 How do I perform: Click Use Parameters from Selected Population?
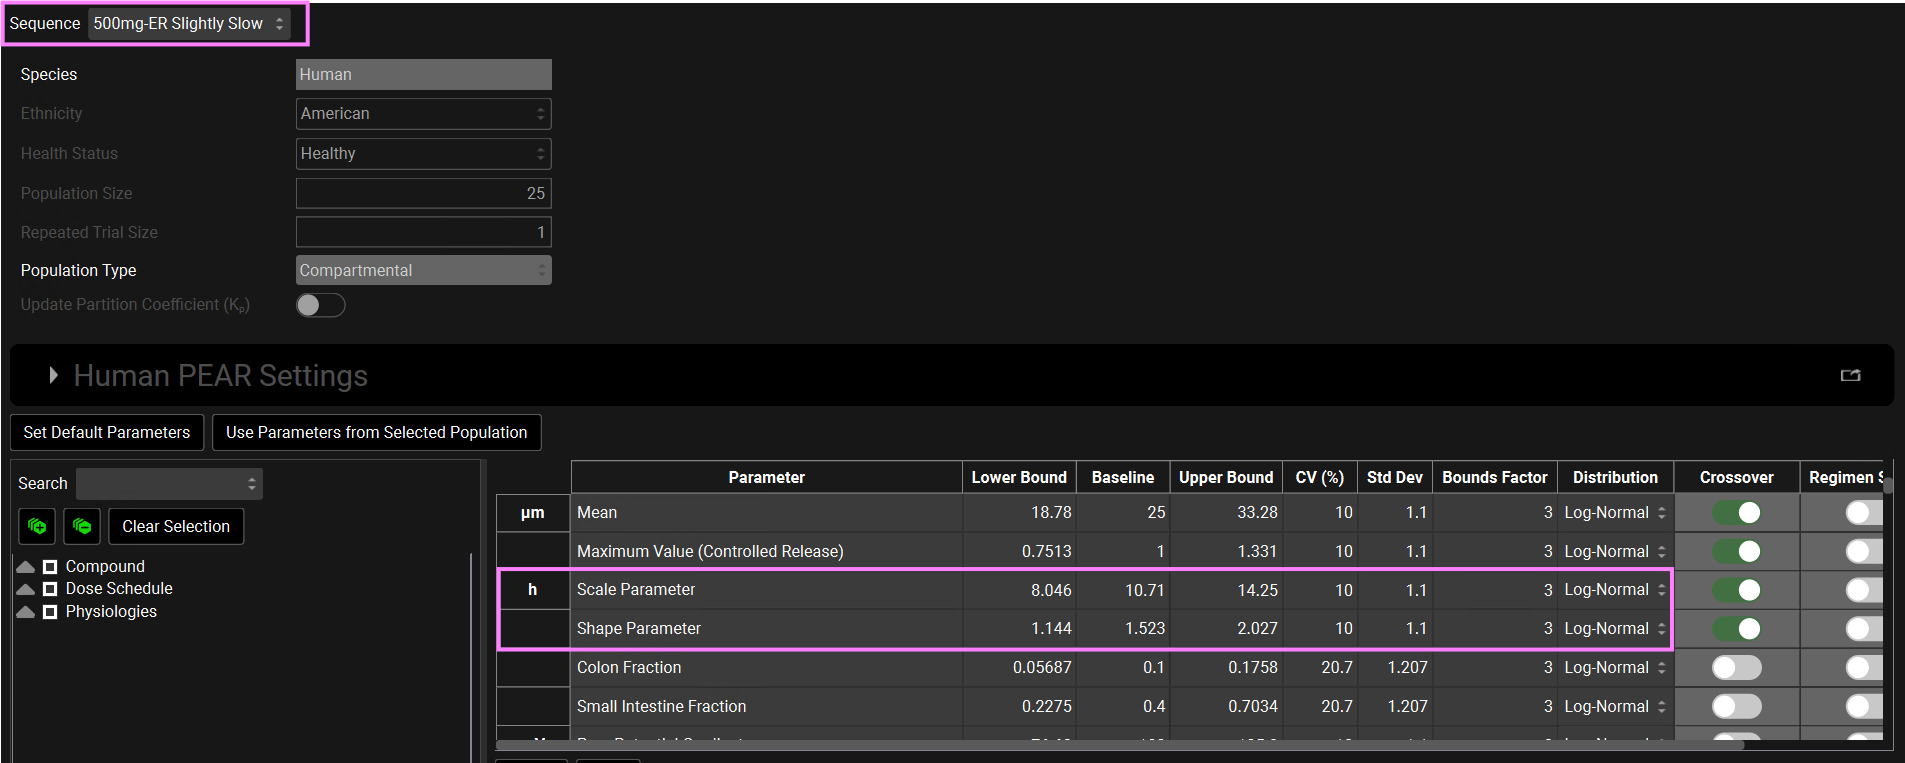(x=376, y=432)
